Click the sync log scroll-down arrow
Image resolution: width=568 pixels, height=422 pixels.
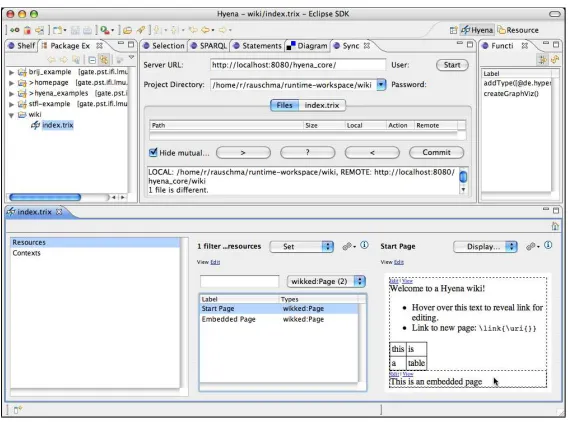[x=463, y=189]
